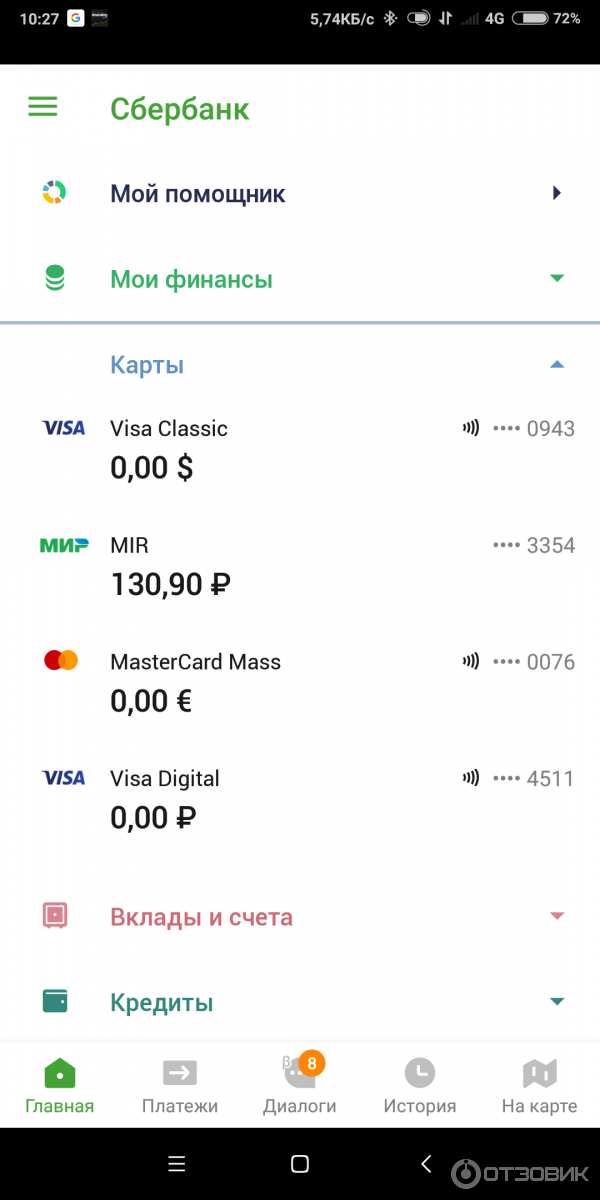Open the hamburger menu
The image size is (600, 1200).
tap(43, 107)
